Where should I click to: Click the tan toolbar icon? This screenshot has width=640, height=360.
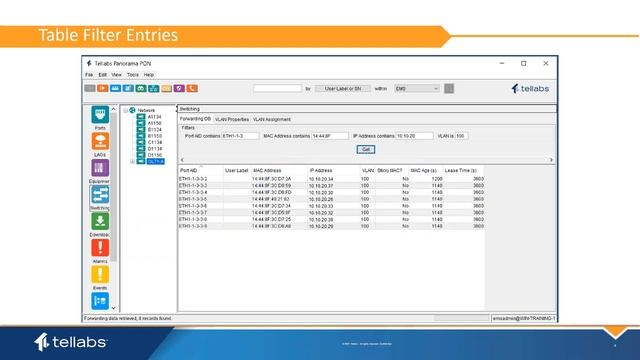(166, 88)
